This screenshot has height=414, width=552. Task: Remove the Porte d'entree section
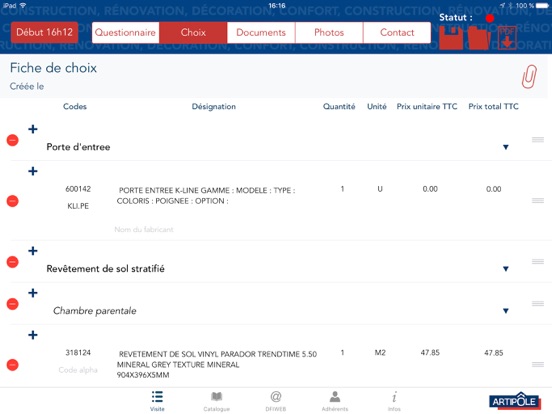point(13,140)
